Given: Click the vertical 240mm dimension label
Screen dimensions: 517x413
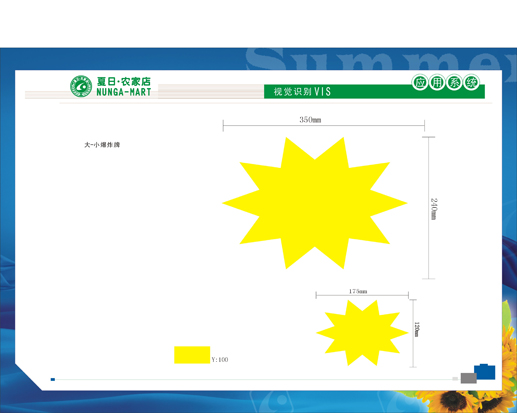Looking at the screenshot, I should (434, 209).
